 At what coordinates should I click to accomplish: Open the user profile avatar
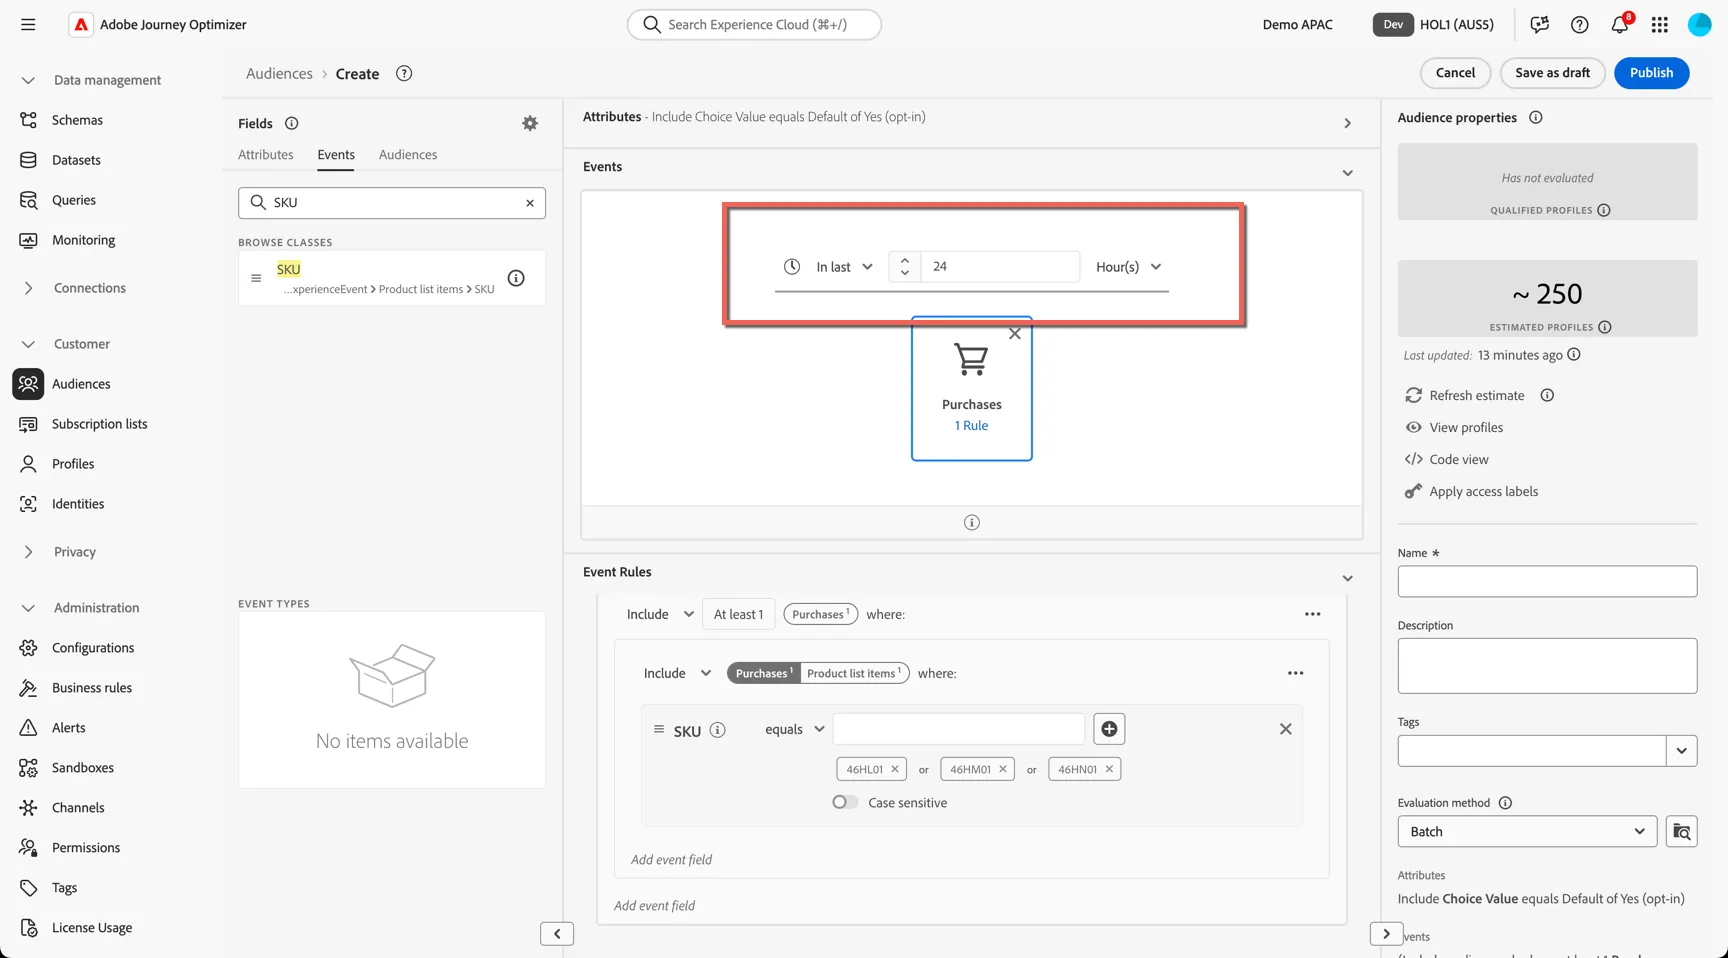click(x=1700, y=24)
